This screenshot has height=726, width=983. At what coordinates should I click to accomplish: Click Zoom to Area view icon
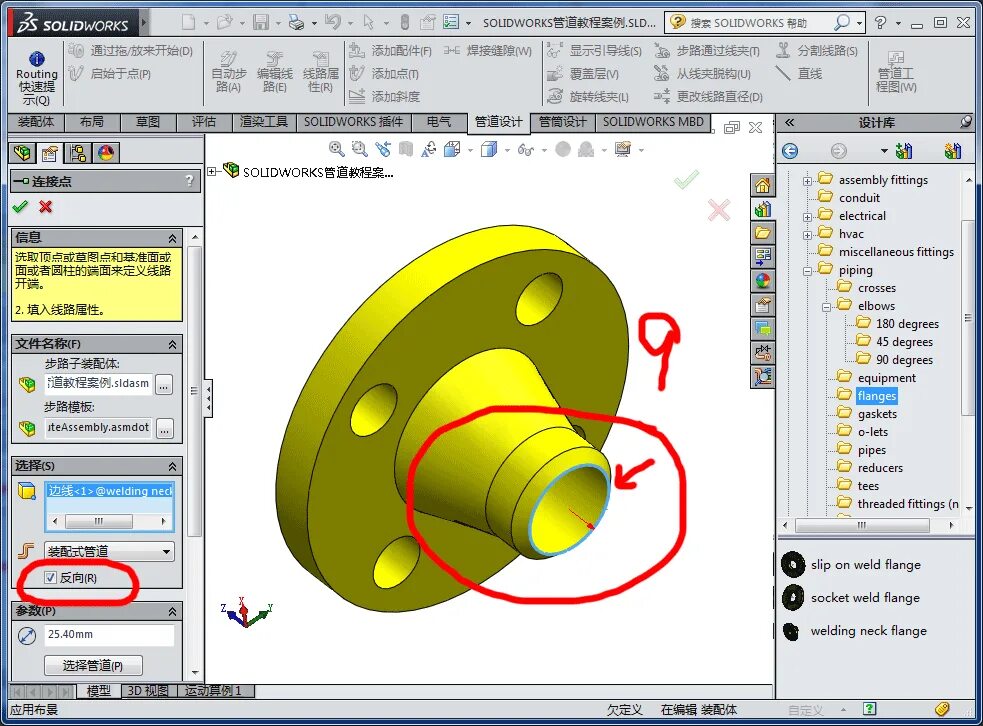tap(359, 149)
